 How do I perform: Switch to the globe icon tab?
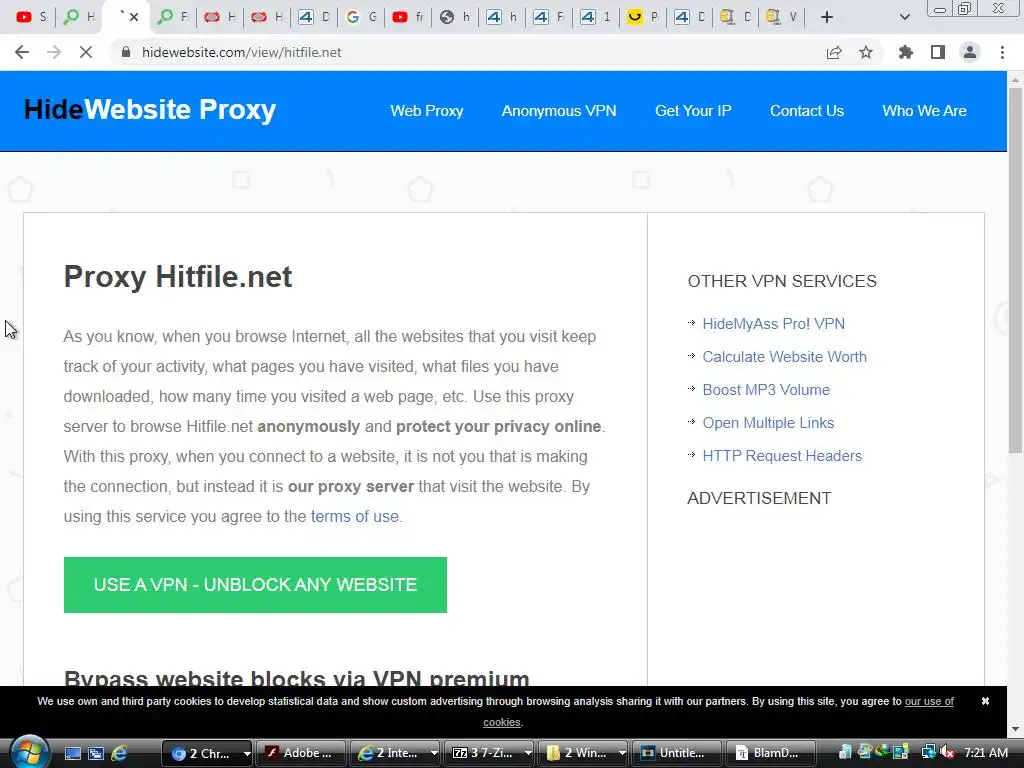click(x=455, y=17)
